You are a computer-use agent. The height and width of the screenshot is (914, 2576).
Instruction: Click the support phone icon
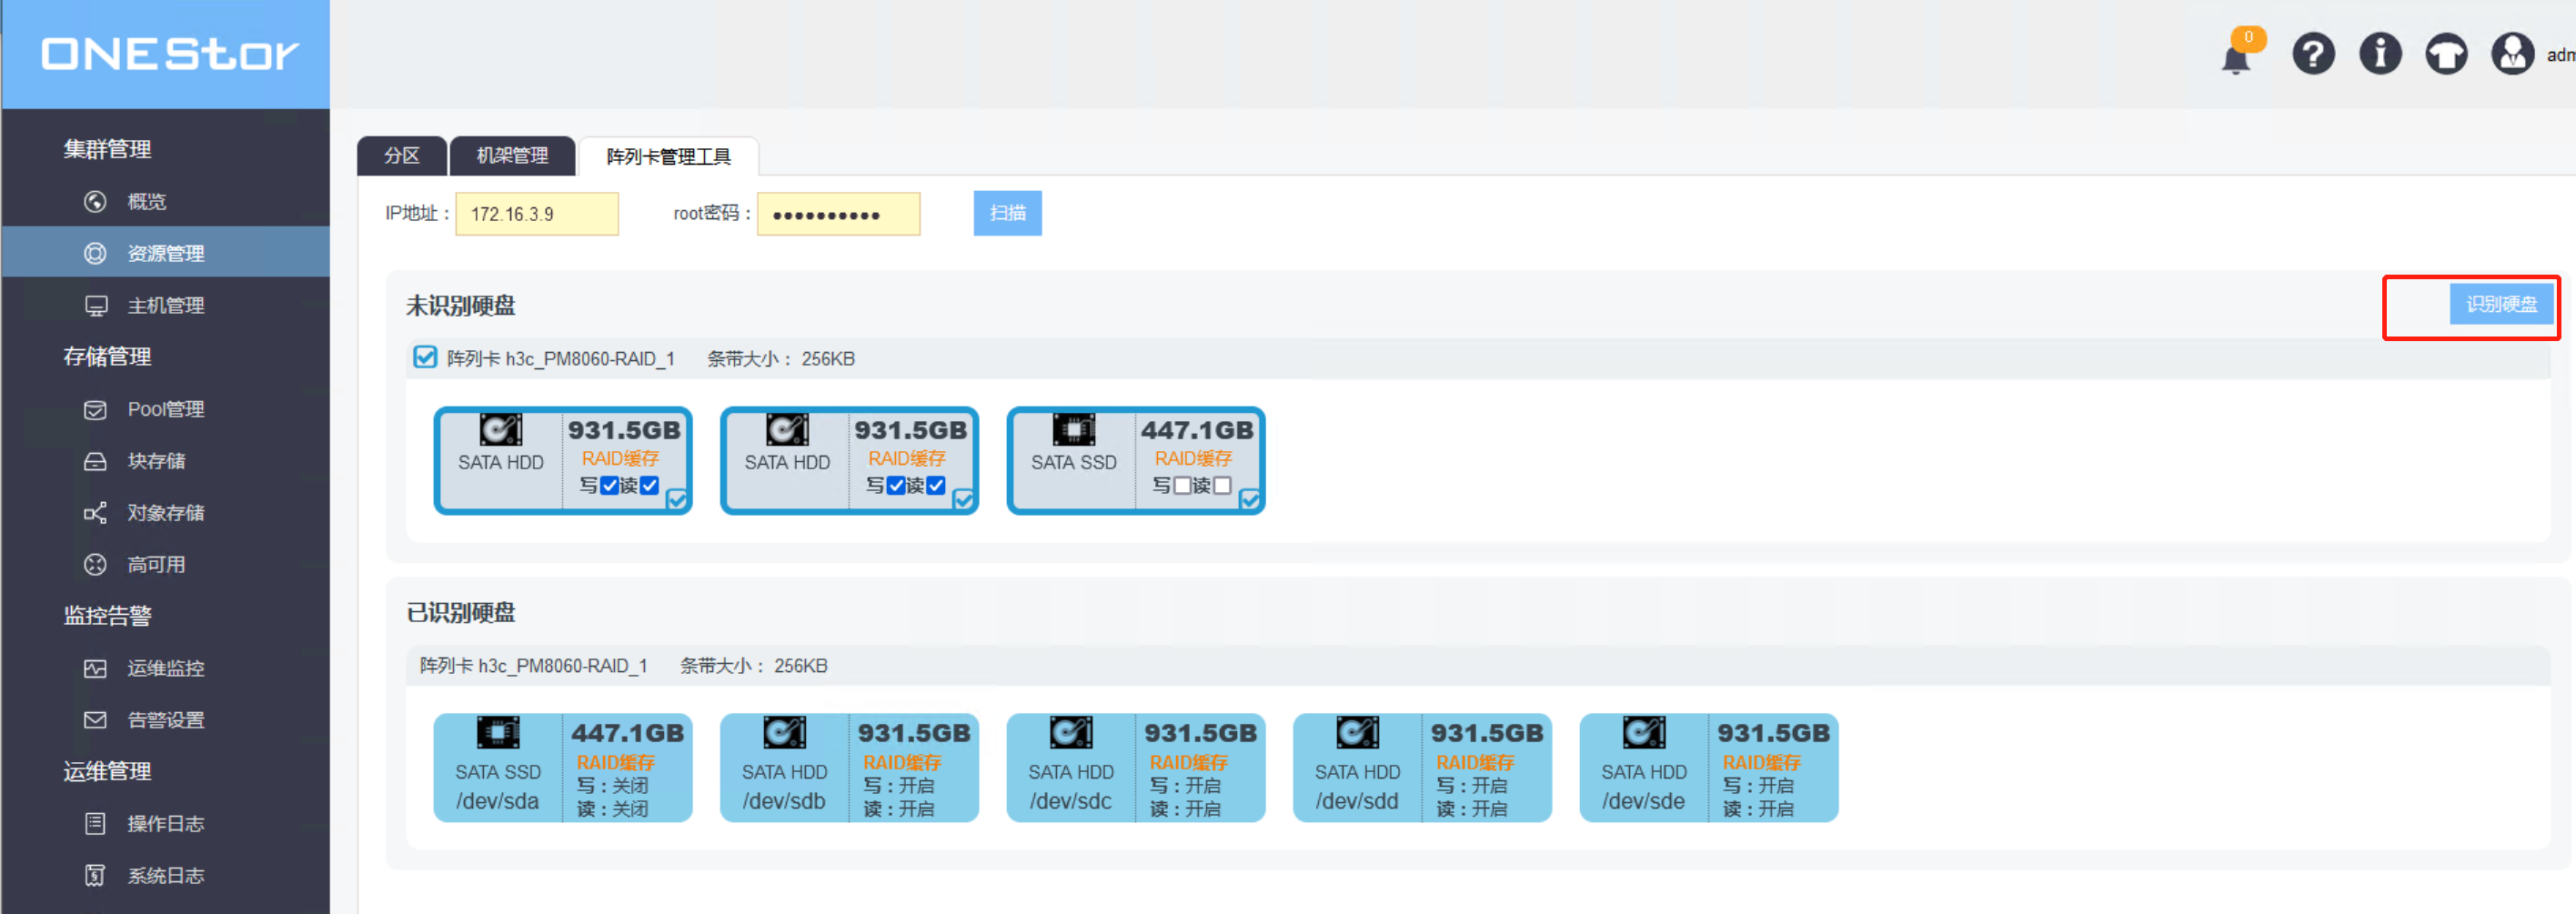[x=2446, y=54]
